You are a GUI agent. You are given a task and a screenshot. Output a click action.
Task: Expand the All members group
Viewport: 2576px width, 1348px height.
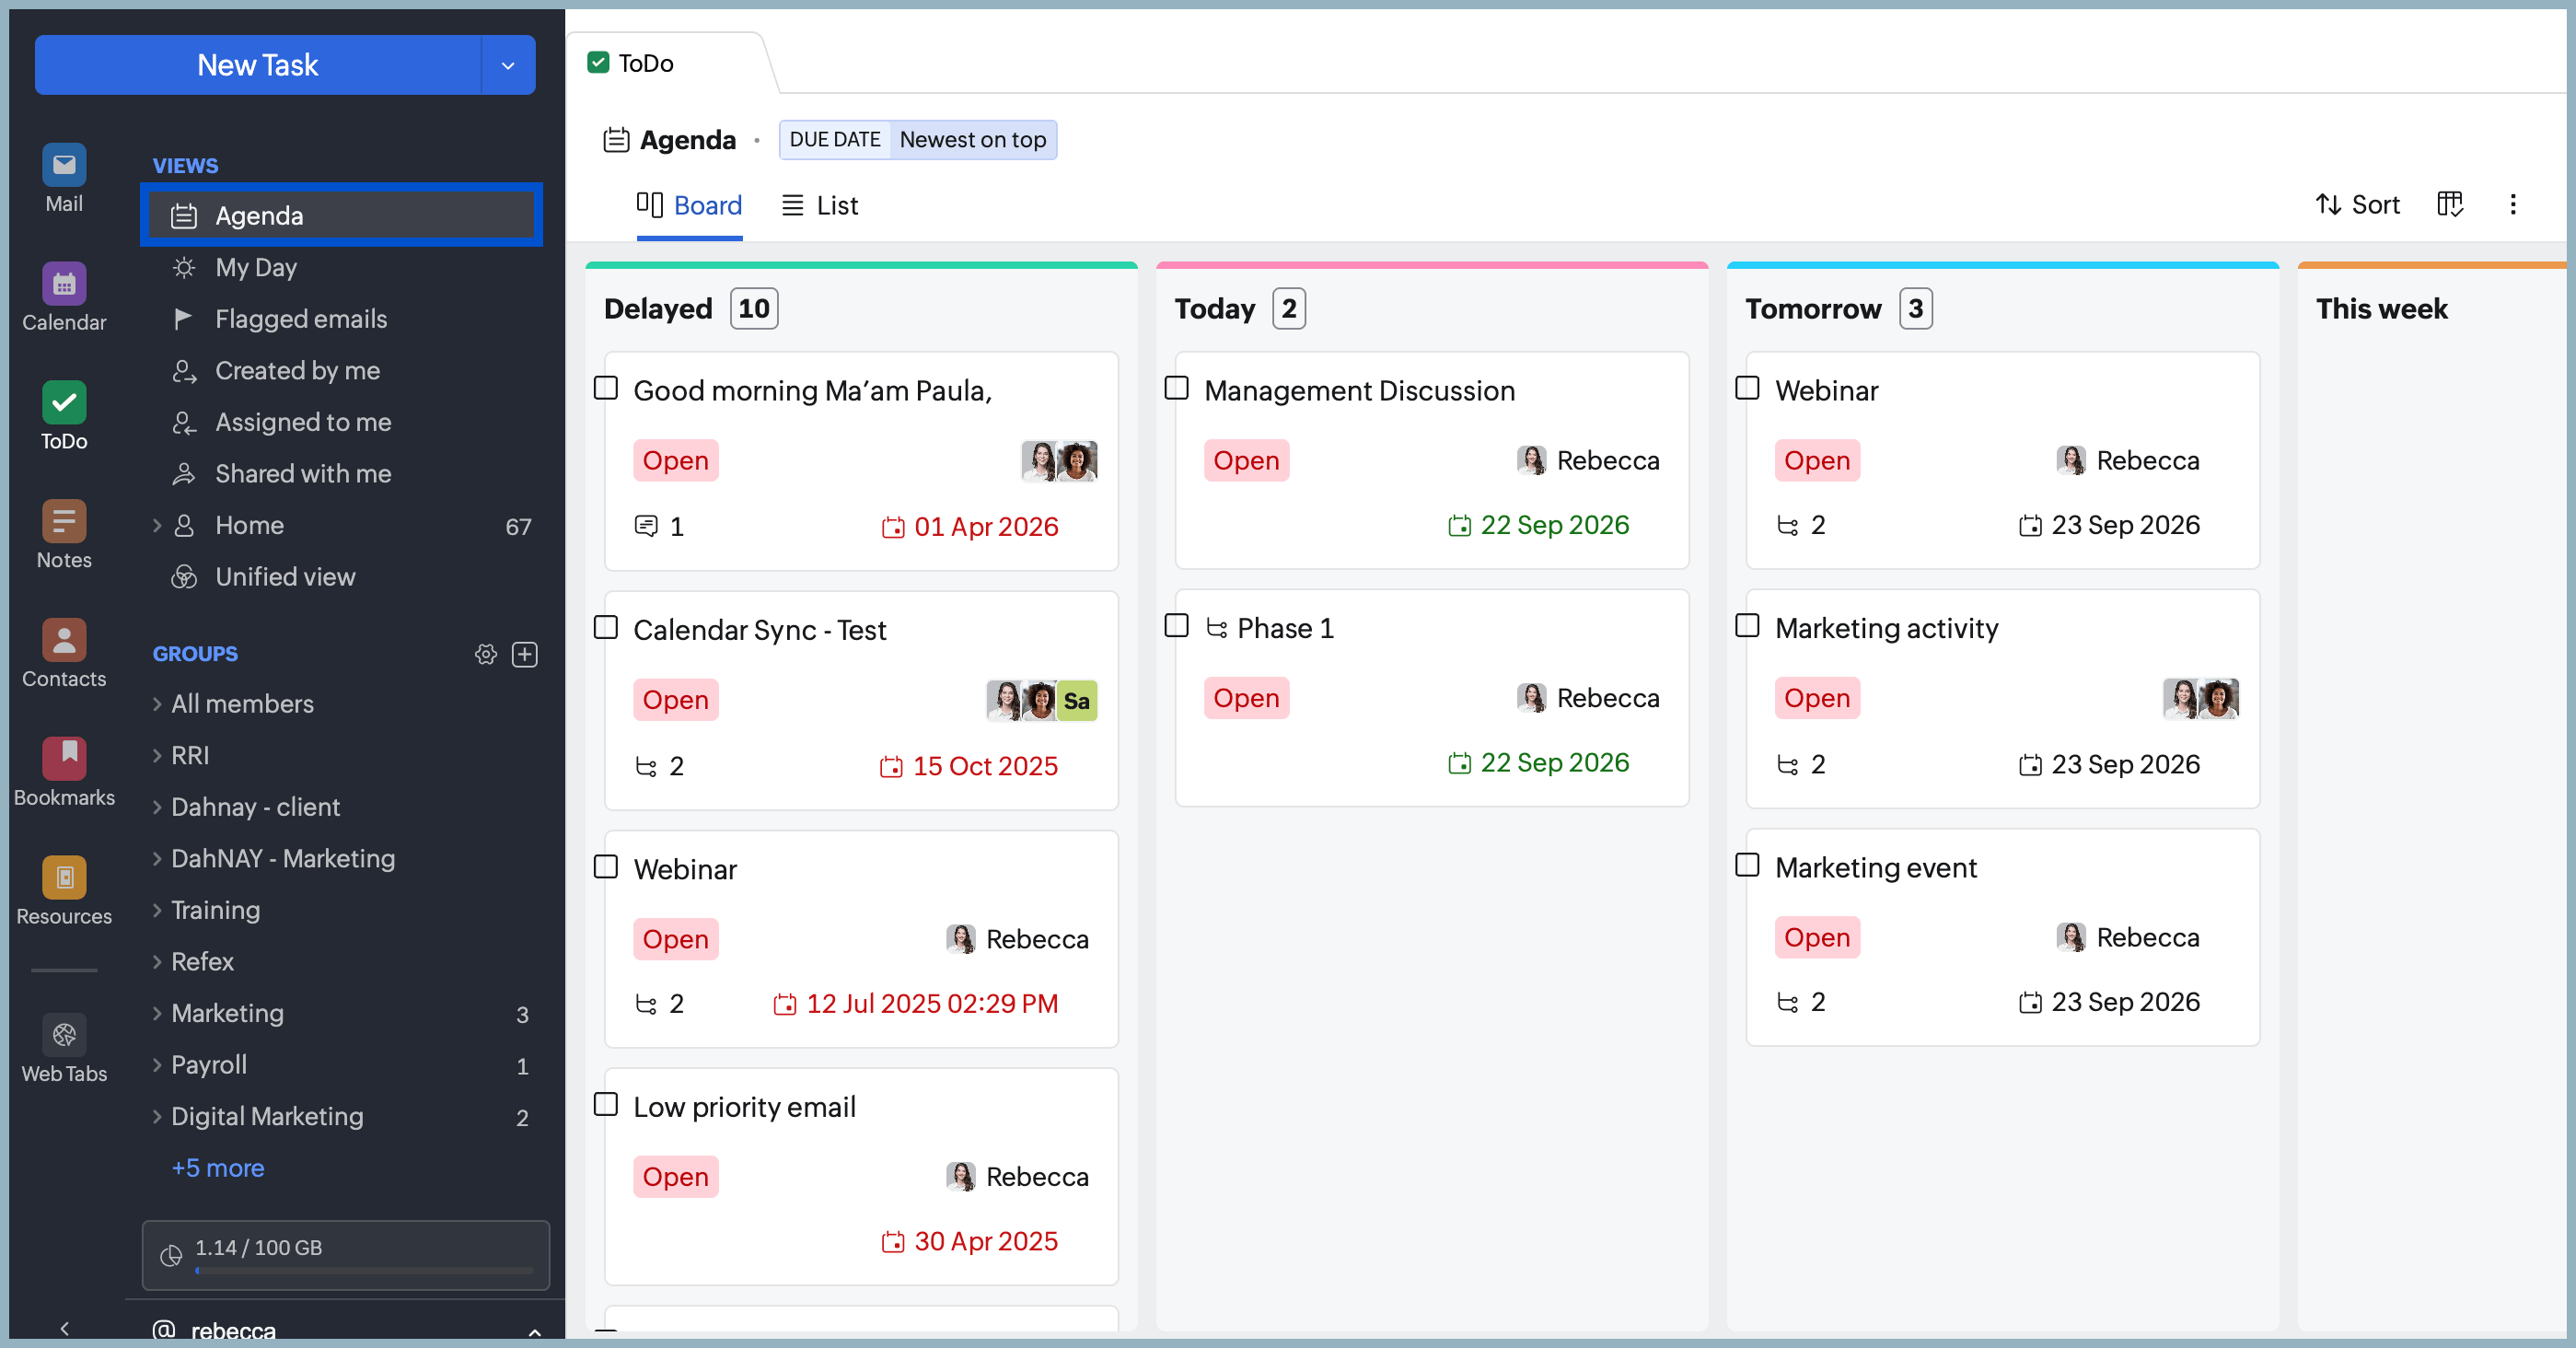(157, 704)
